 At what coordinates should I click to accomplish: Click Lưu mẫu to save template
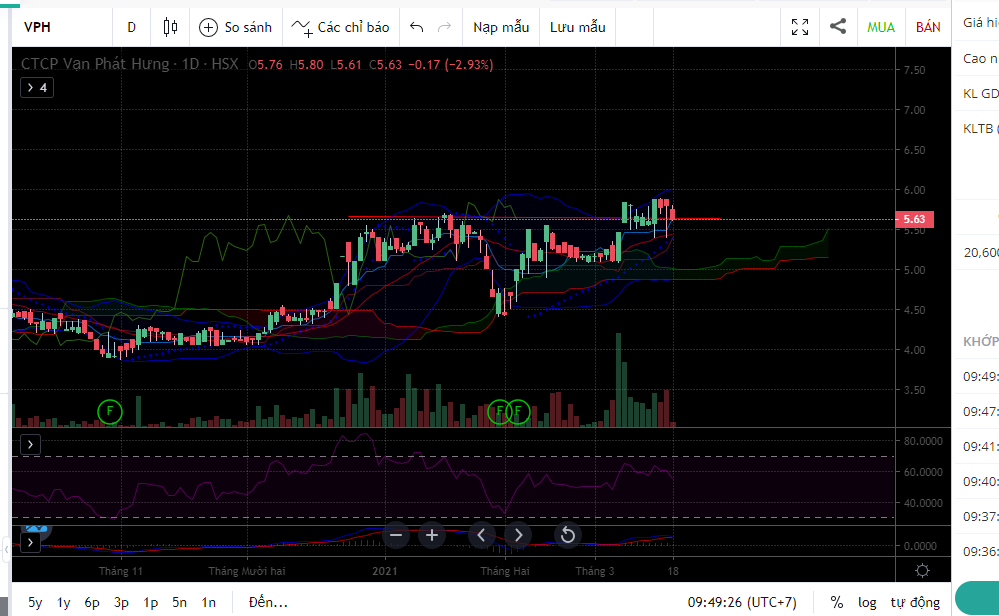pyautogui.click(x=578, y=27)
